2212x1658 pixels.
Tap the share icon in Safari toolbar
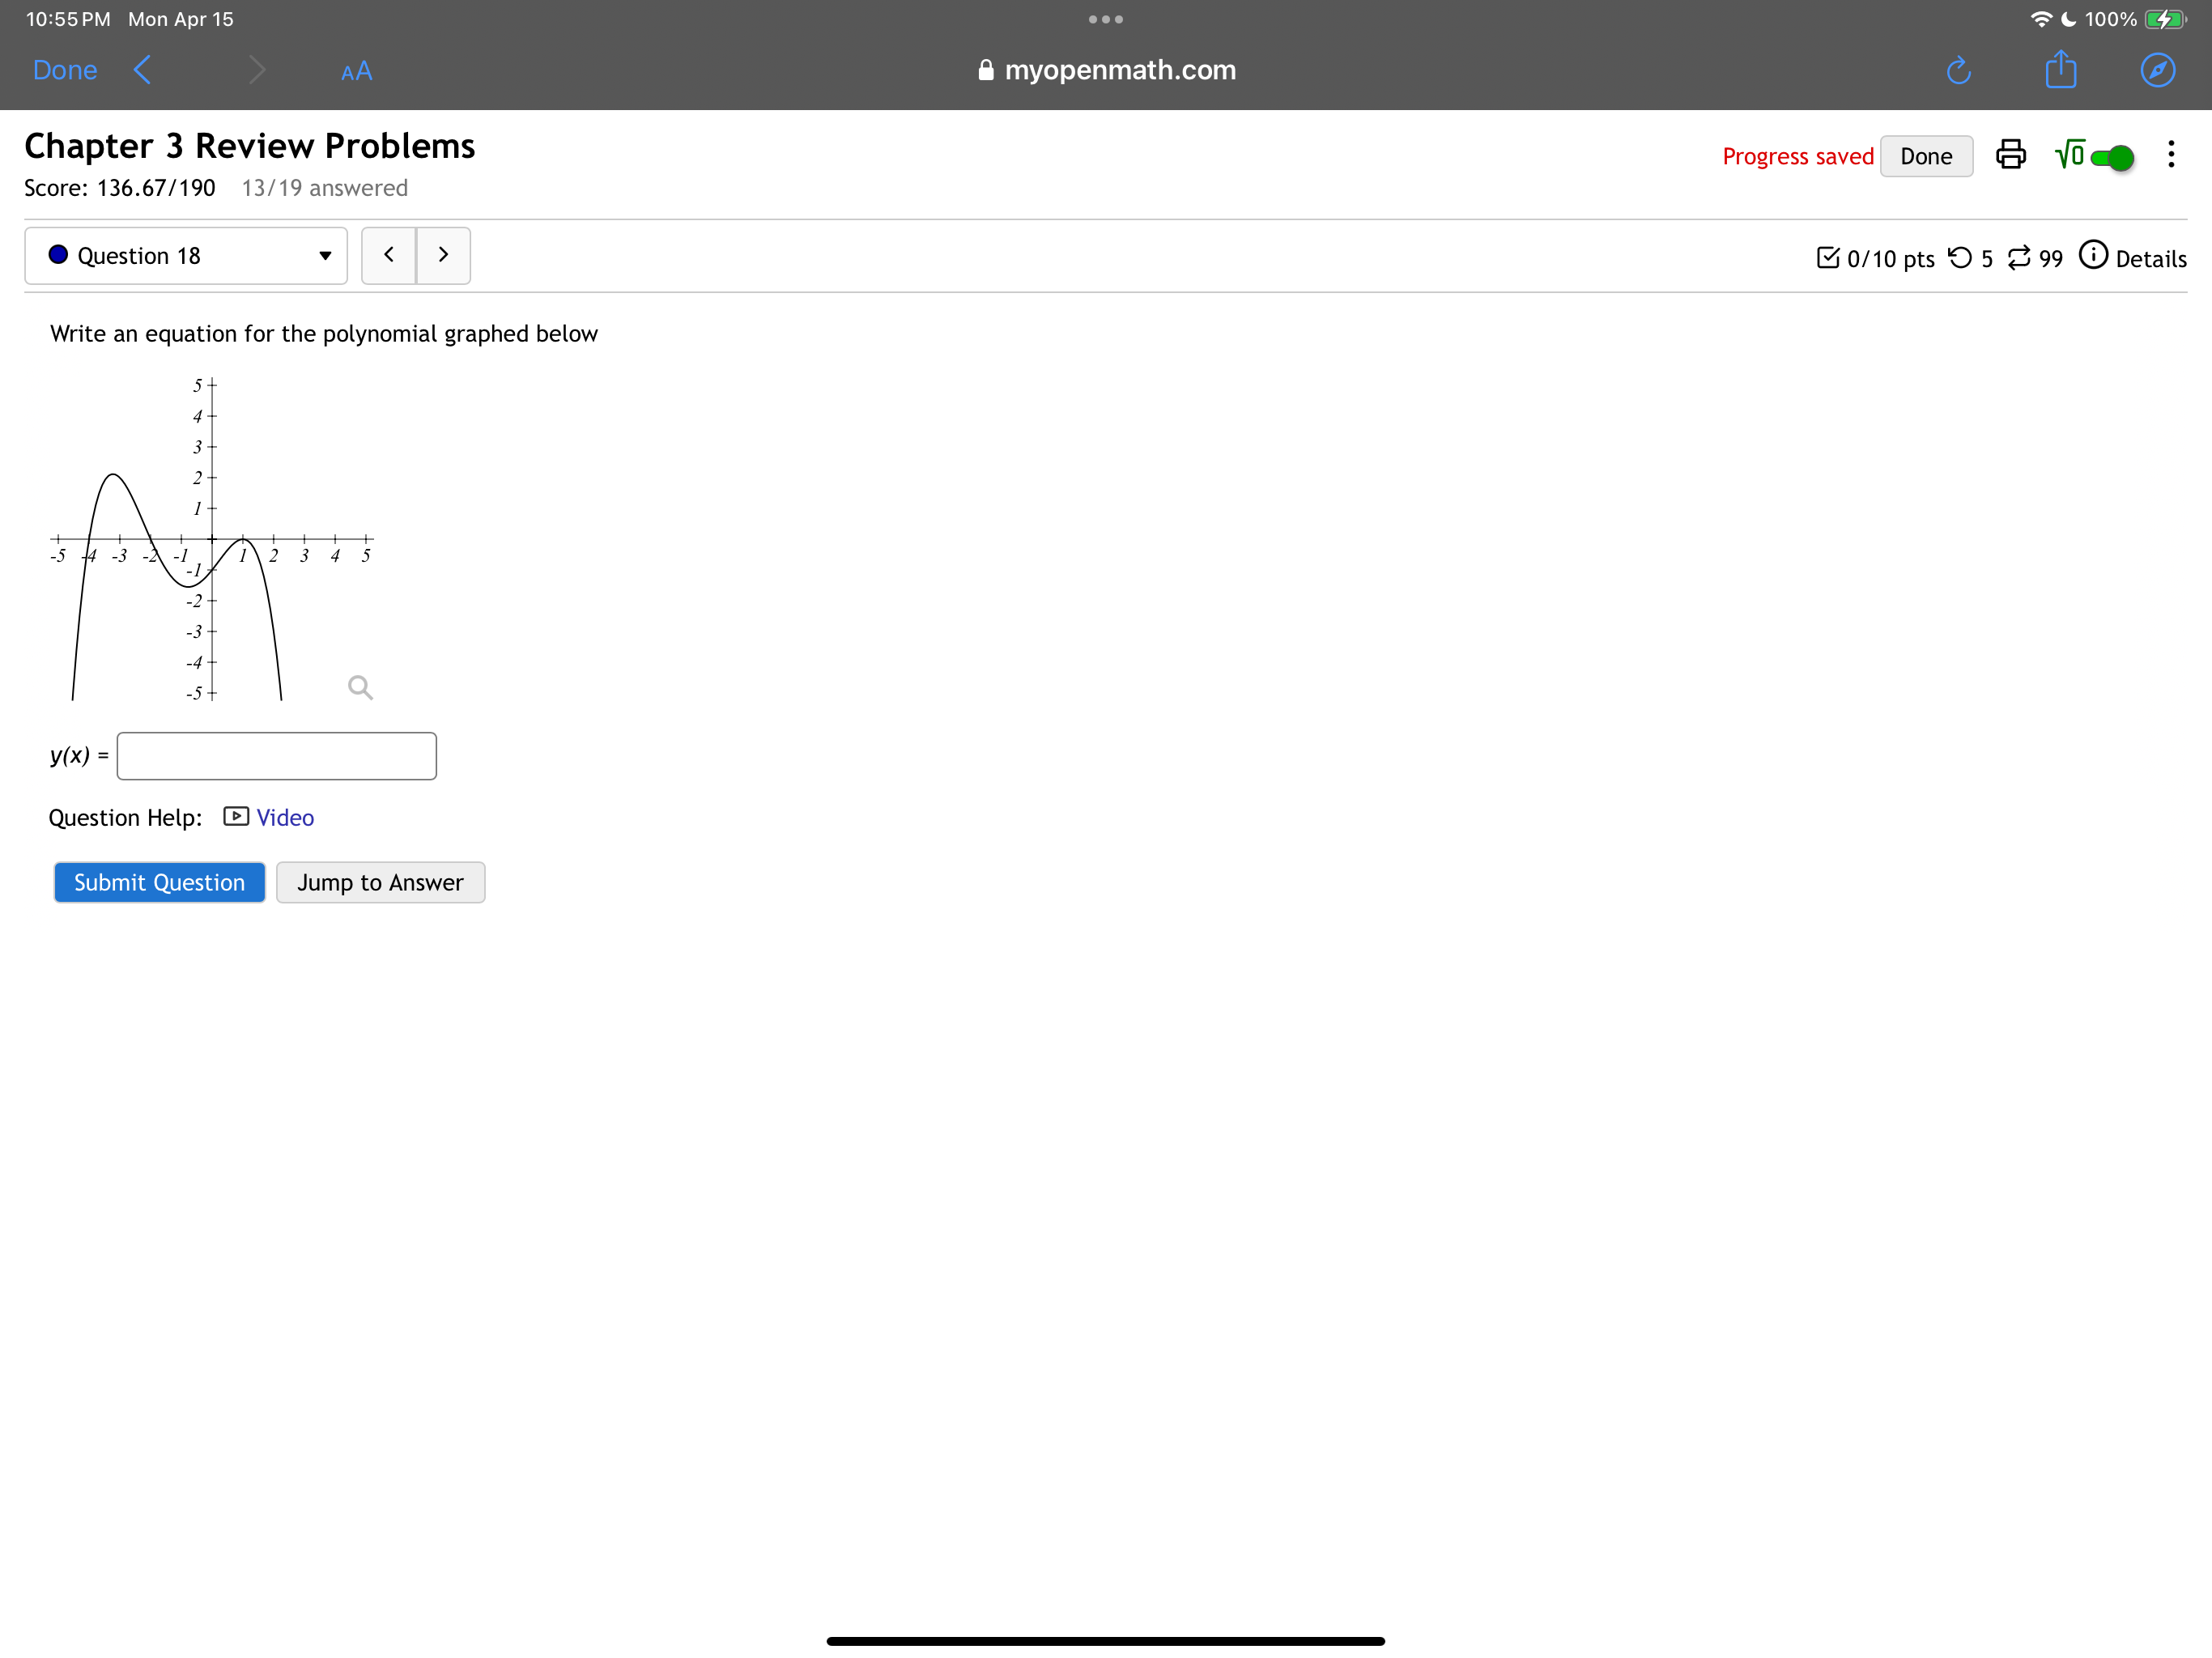[x=2060, y=70]
